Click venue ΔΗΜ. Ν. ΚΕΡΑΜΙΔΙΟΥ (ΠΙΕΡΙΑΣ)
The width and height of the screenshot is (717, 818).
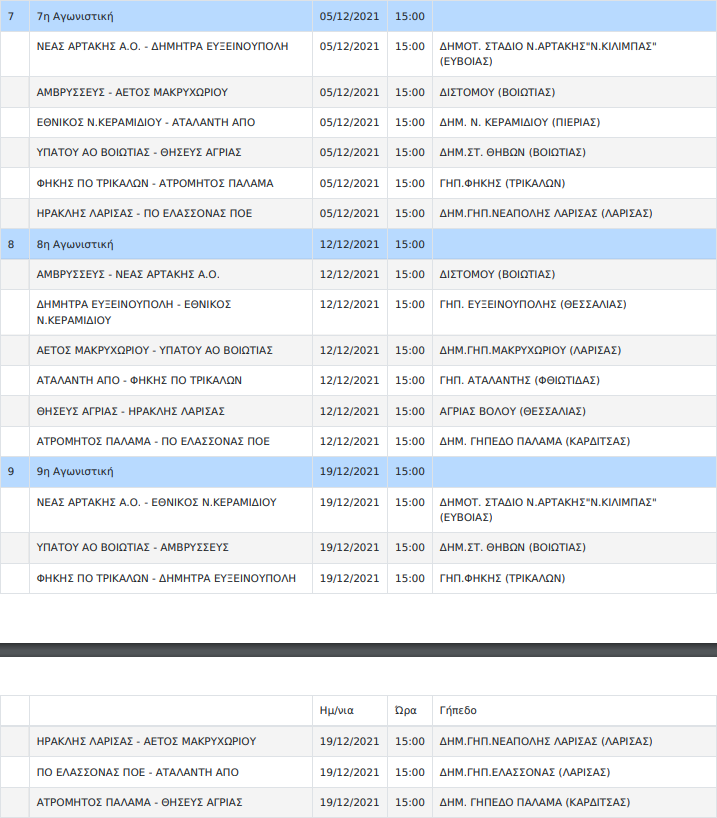pyautogui.click(x=520, y=123)
